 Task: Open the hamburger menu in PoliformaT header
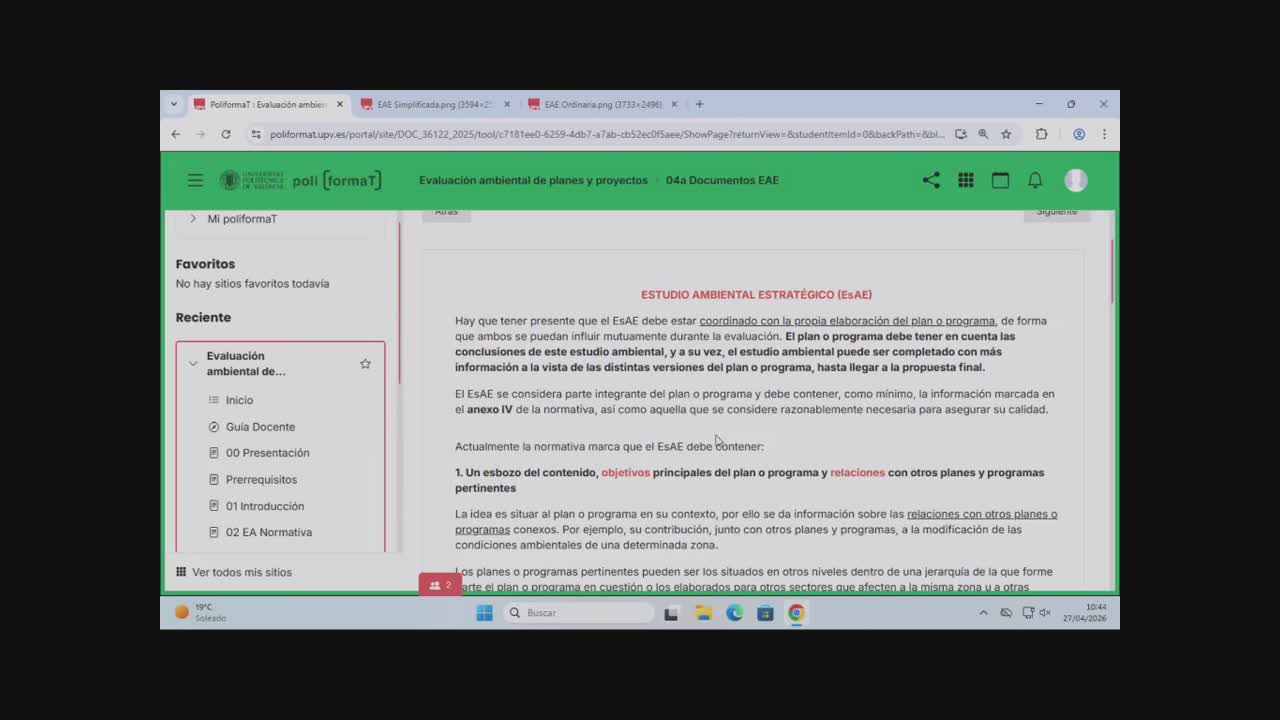[x=195, y=180]
